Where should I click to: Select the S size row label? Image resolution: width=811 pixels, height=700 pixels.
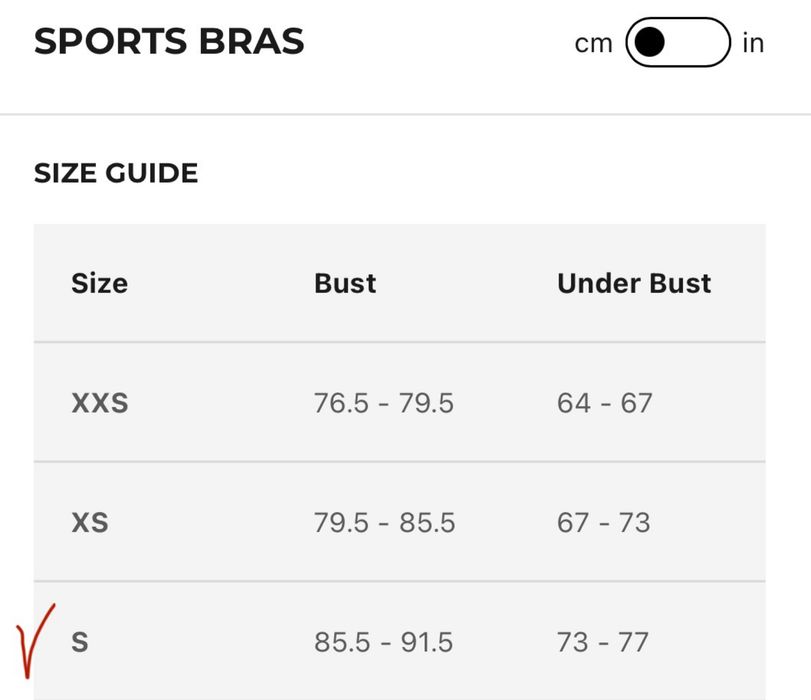[80, 642]
